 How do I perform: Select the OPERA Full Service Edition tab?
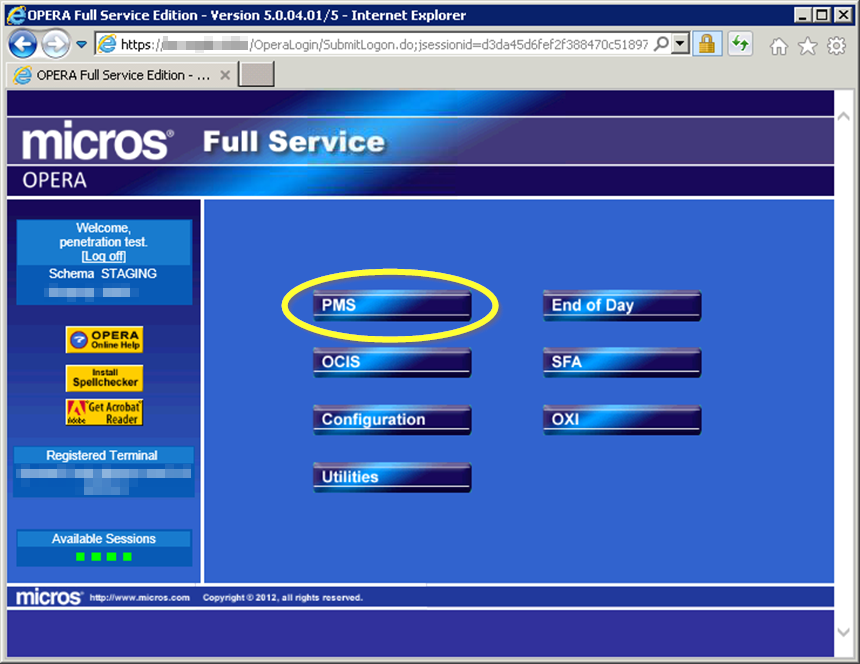coord(110,75)
